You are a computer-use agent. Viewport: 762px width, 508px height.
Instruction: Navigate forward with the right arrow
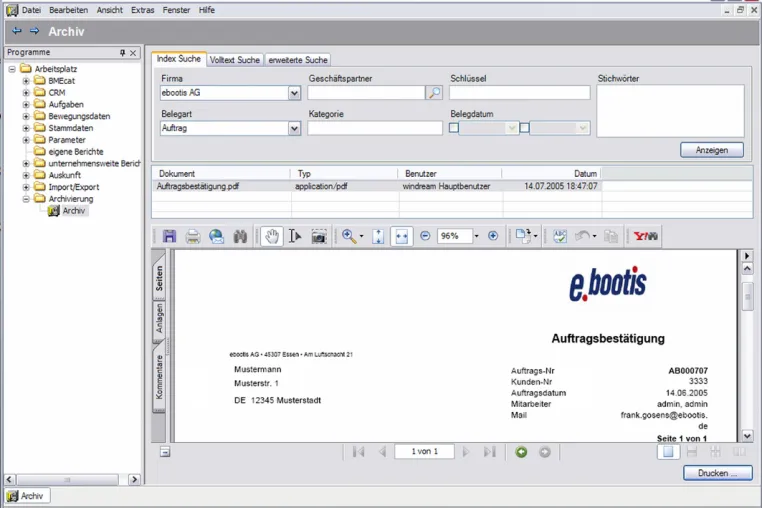click(35, 31)
